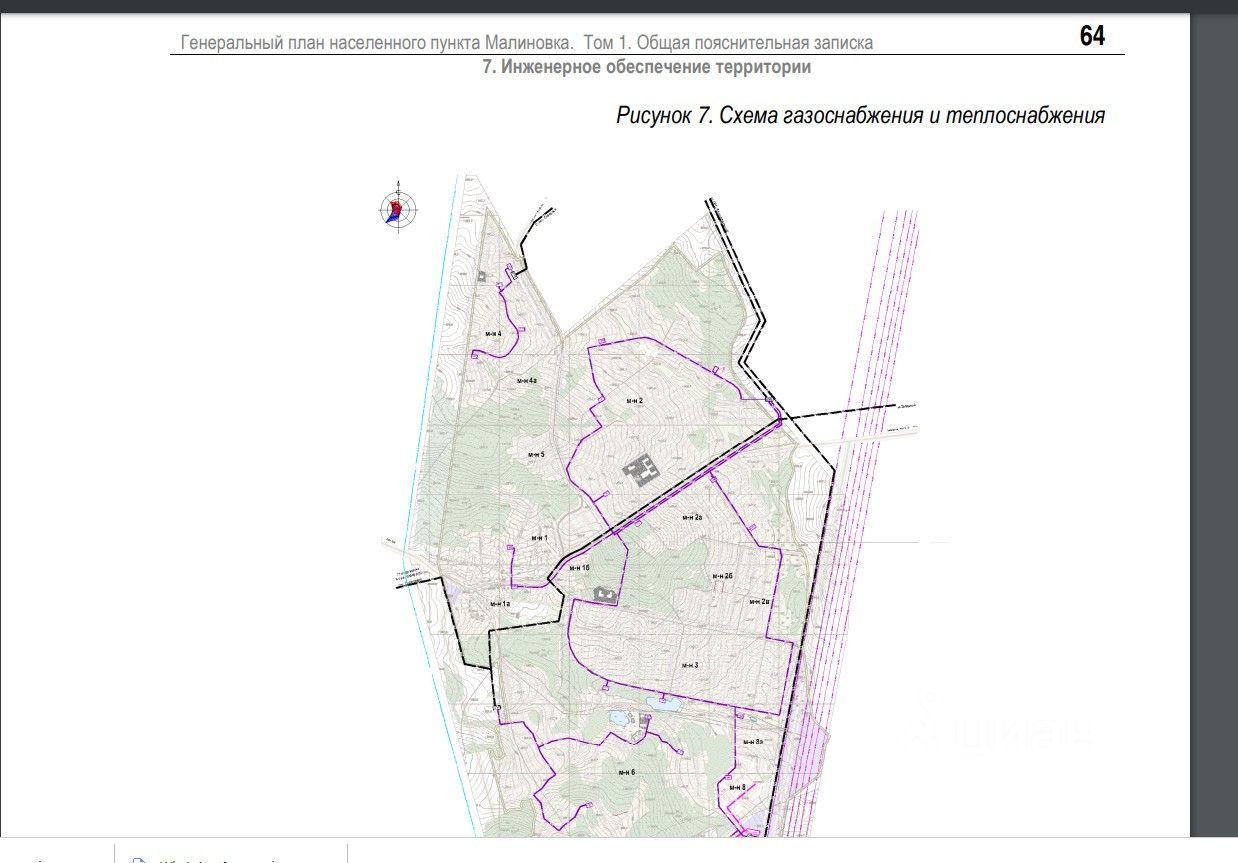
Task: Click the м-н 5 district label
Action: pyautogui.click(x=536, y=454)
